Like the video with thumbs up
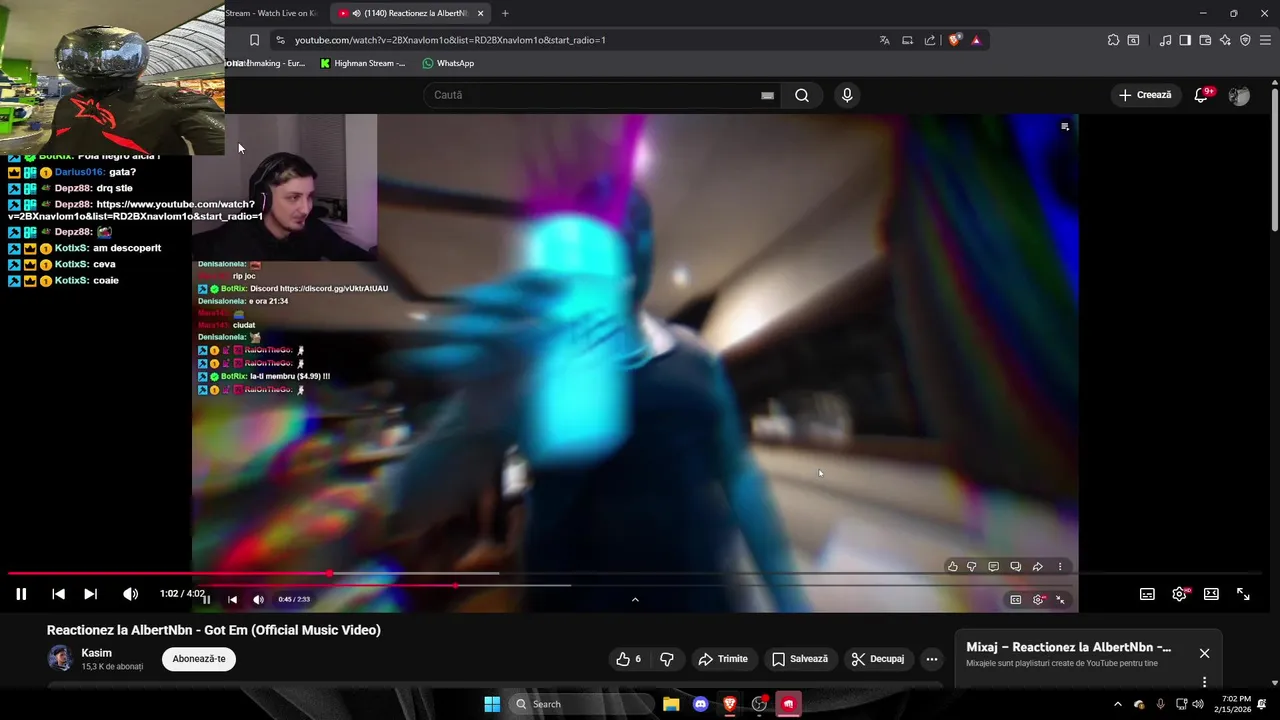The image size is (1280, 720). coord(629,659)
